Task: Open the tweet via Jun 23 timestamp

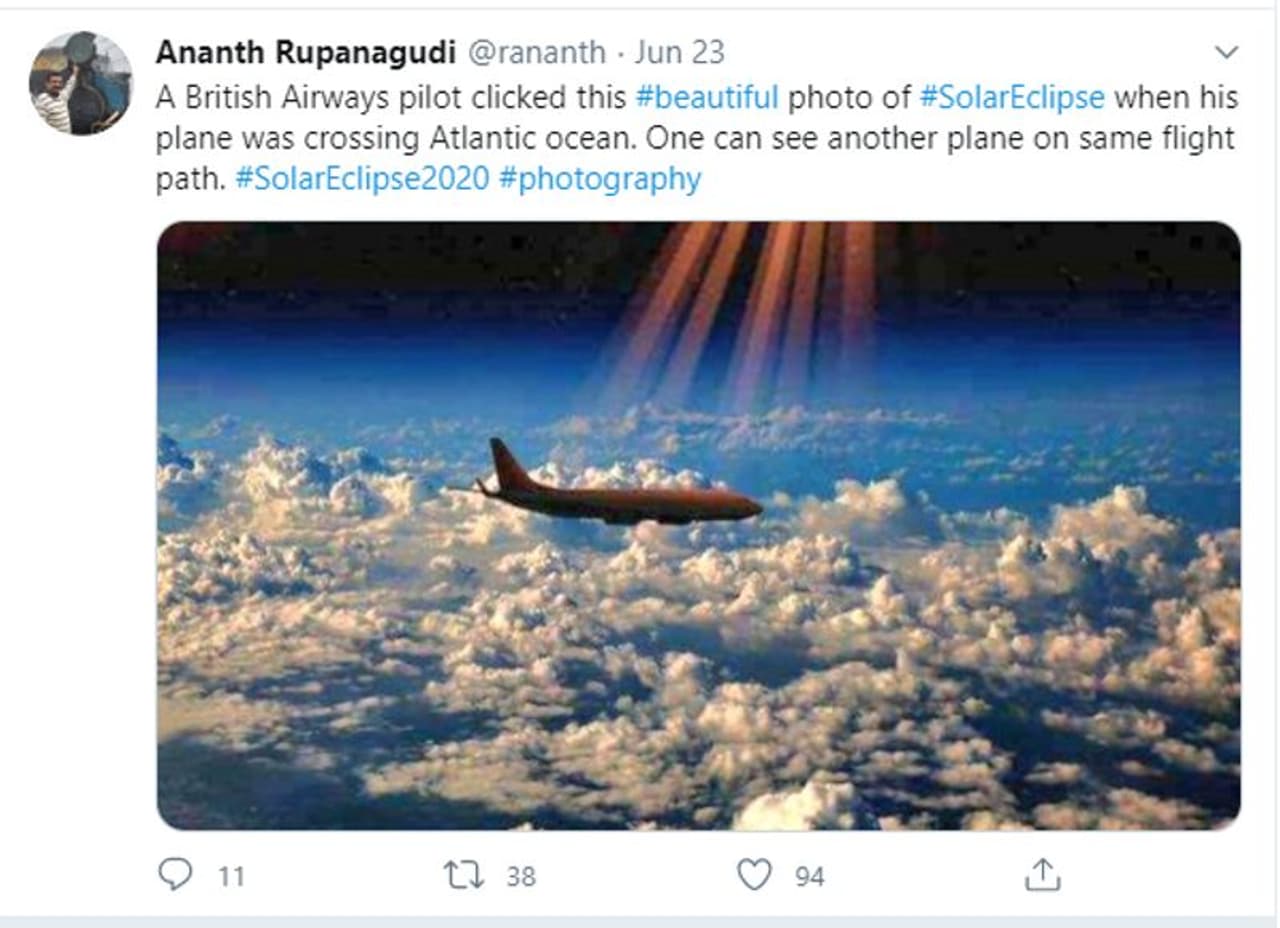Action: coord(679,52)
